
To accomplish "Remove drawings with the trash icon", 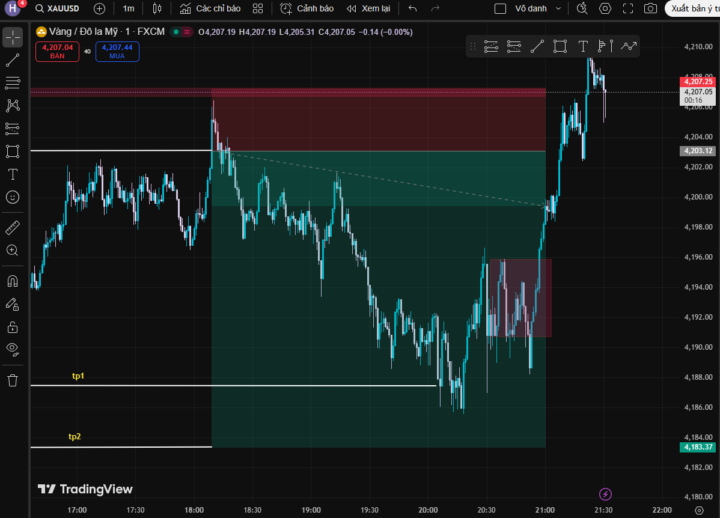I will pyautogui.click(x=13, y=380).
